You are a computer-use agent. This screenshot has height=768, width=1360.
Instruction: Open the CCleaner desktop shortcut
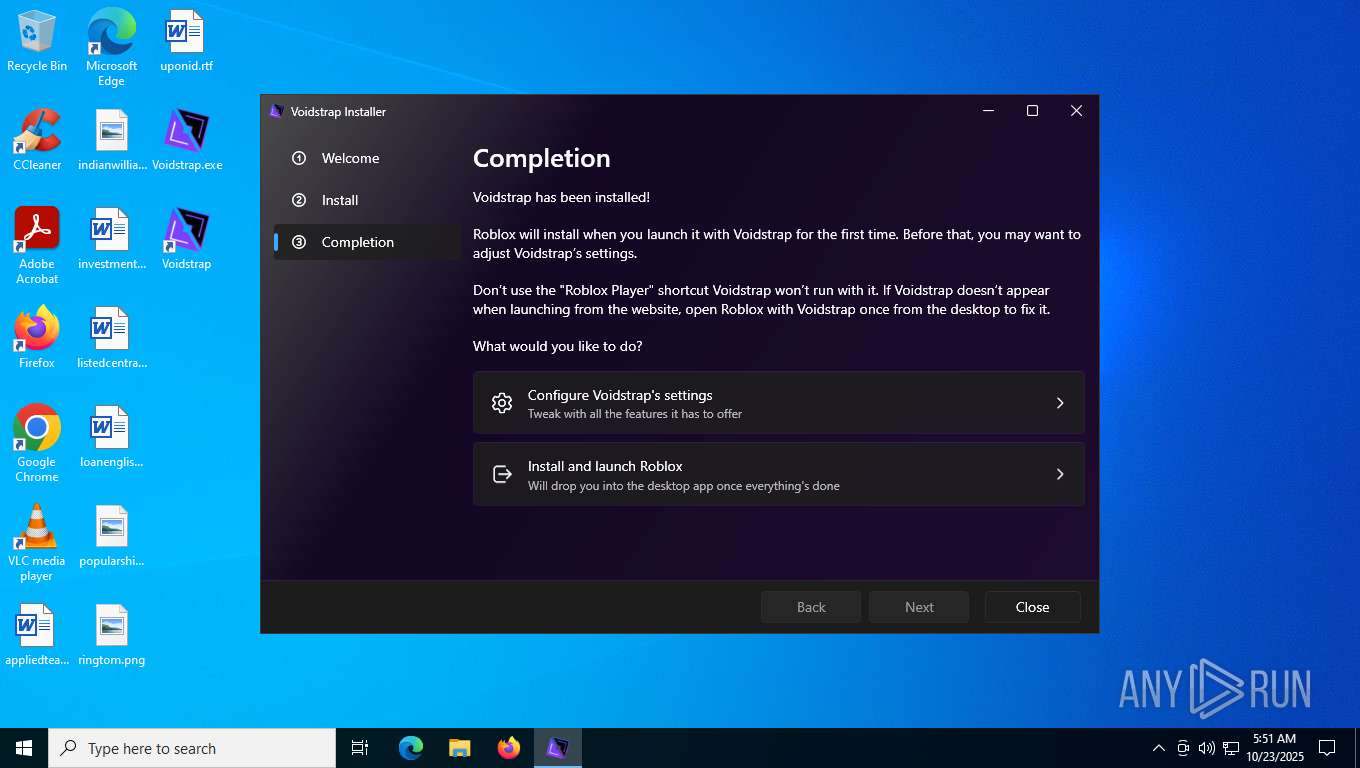pyautogui.click(x=37, y=140)
